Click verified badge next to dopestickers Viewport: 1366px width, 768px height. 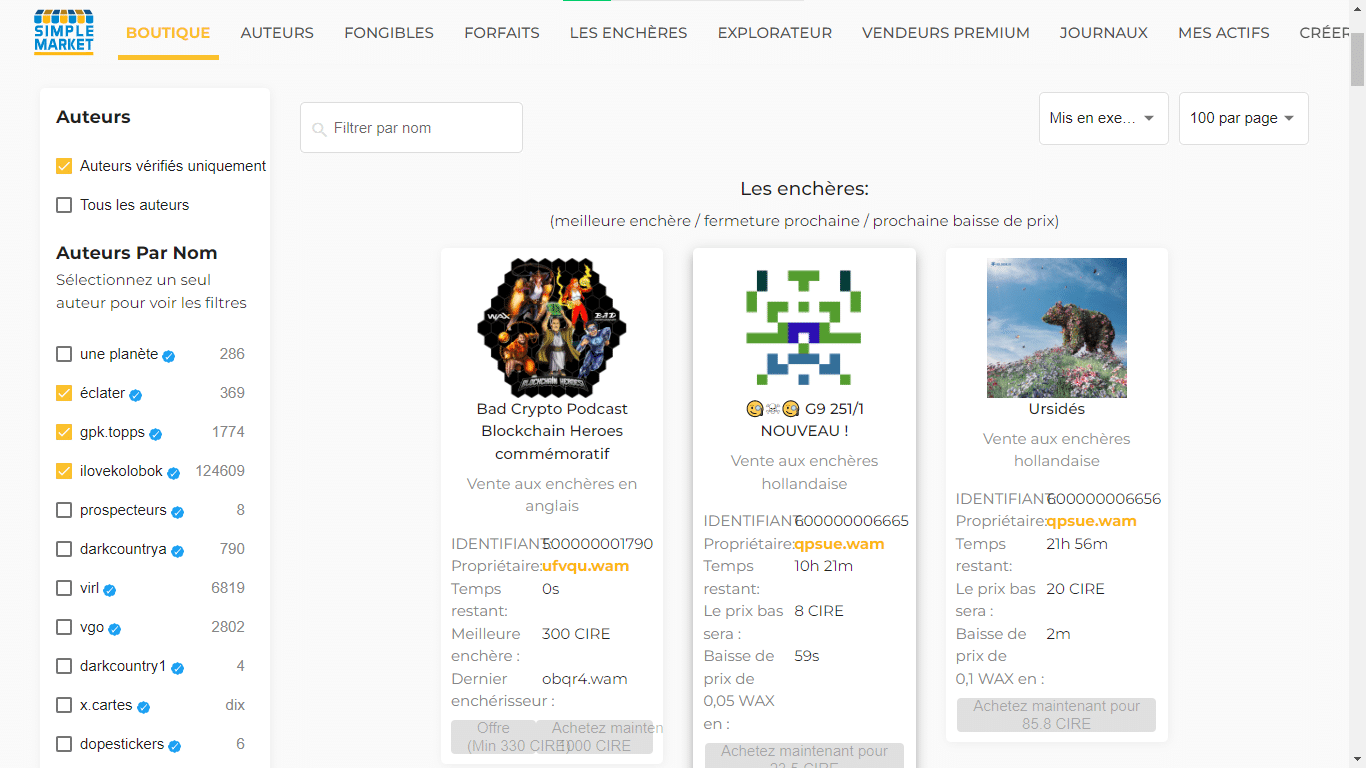point(174,746)
